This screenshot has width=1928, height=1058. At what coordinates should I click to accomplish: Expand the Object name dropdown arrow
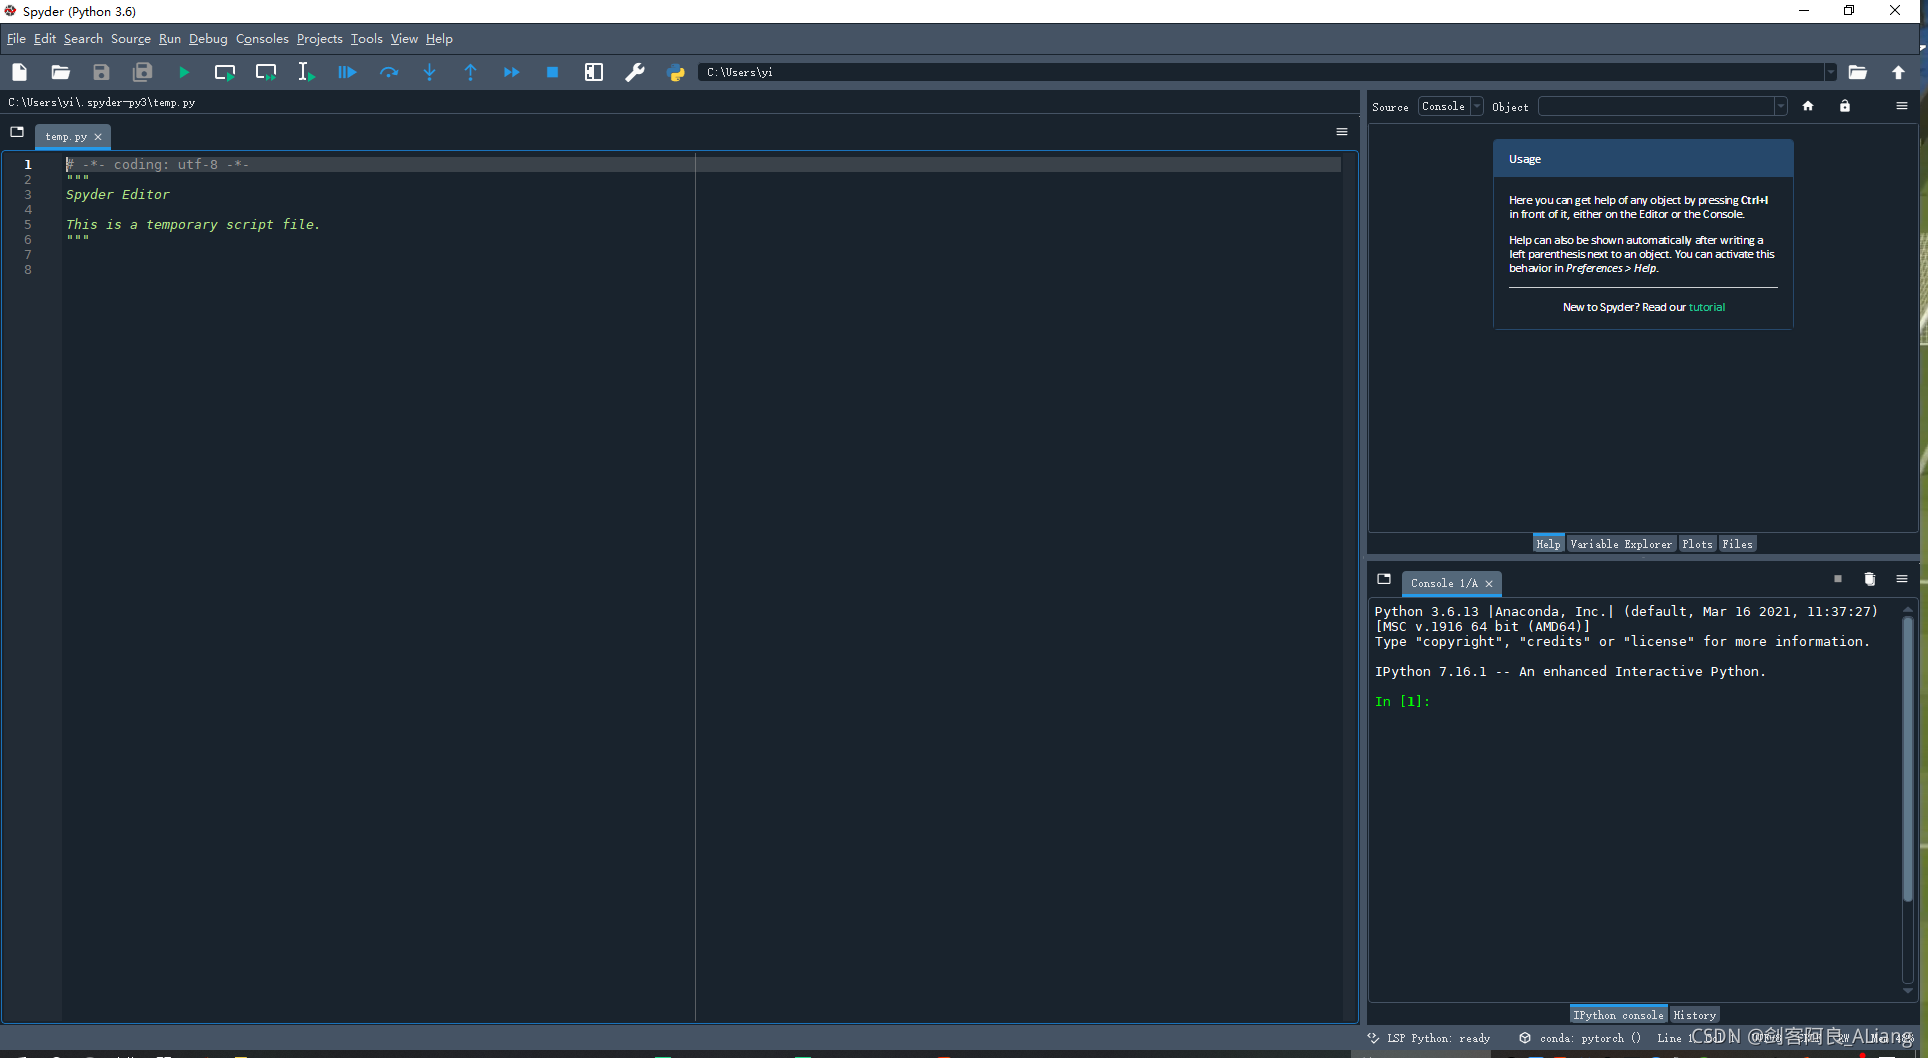[x=1781, y=107]
